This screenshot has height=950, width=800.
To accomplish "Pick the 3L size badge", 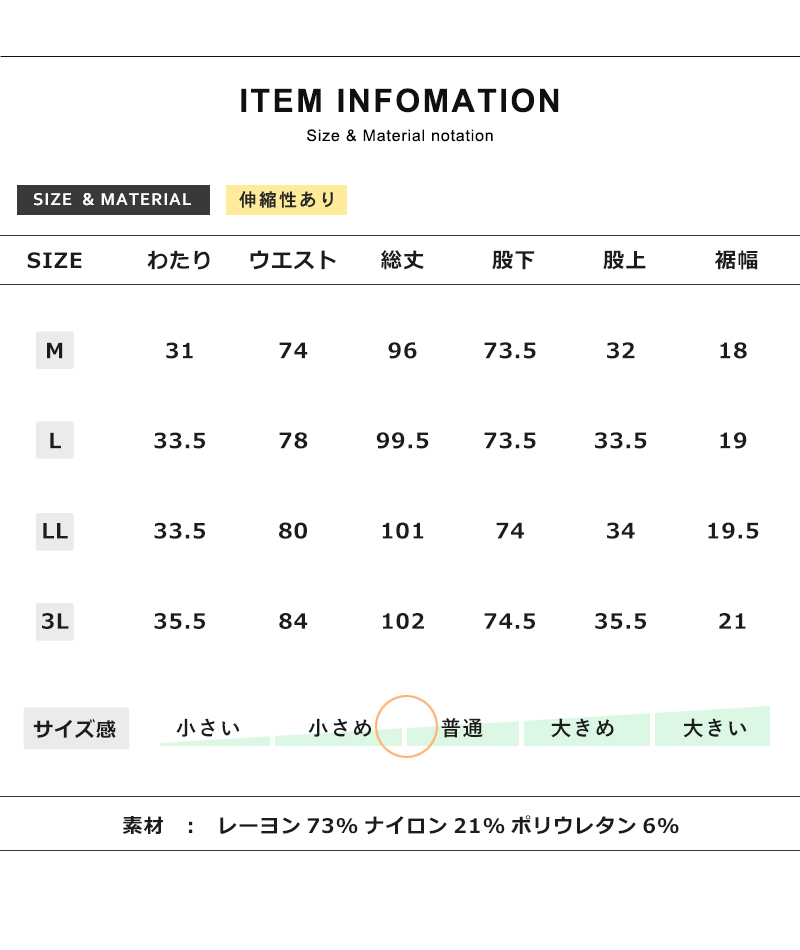I will 55,621.
